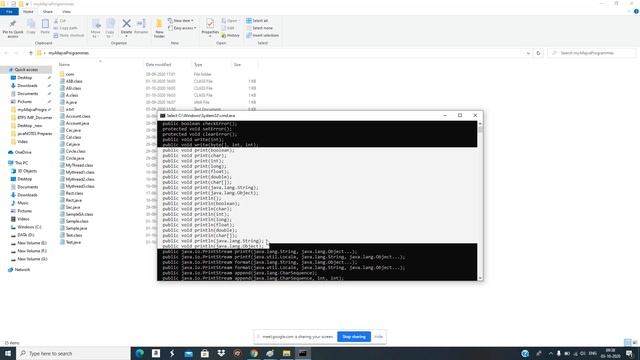Screen dimensions: 640x360
Task: Click the Copy ribbon icon
Action: click(31, 27)
